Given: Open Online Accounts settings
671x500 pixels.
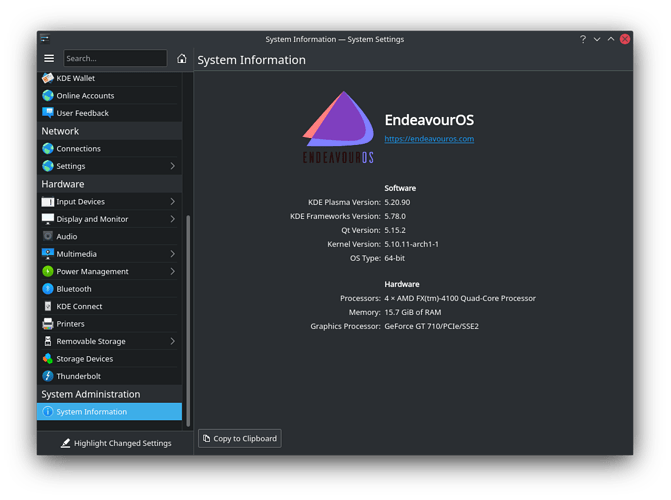Looking at the screenshot, I should 110,95.
